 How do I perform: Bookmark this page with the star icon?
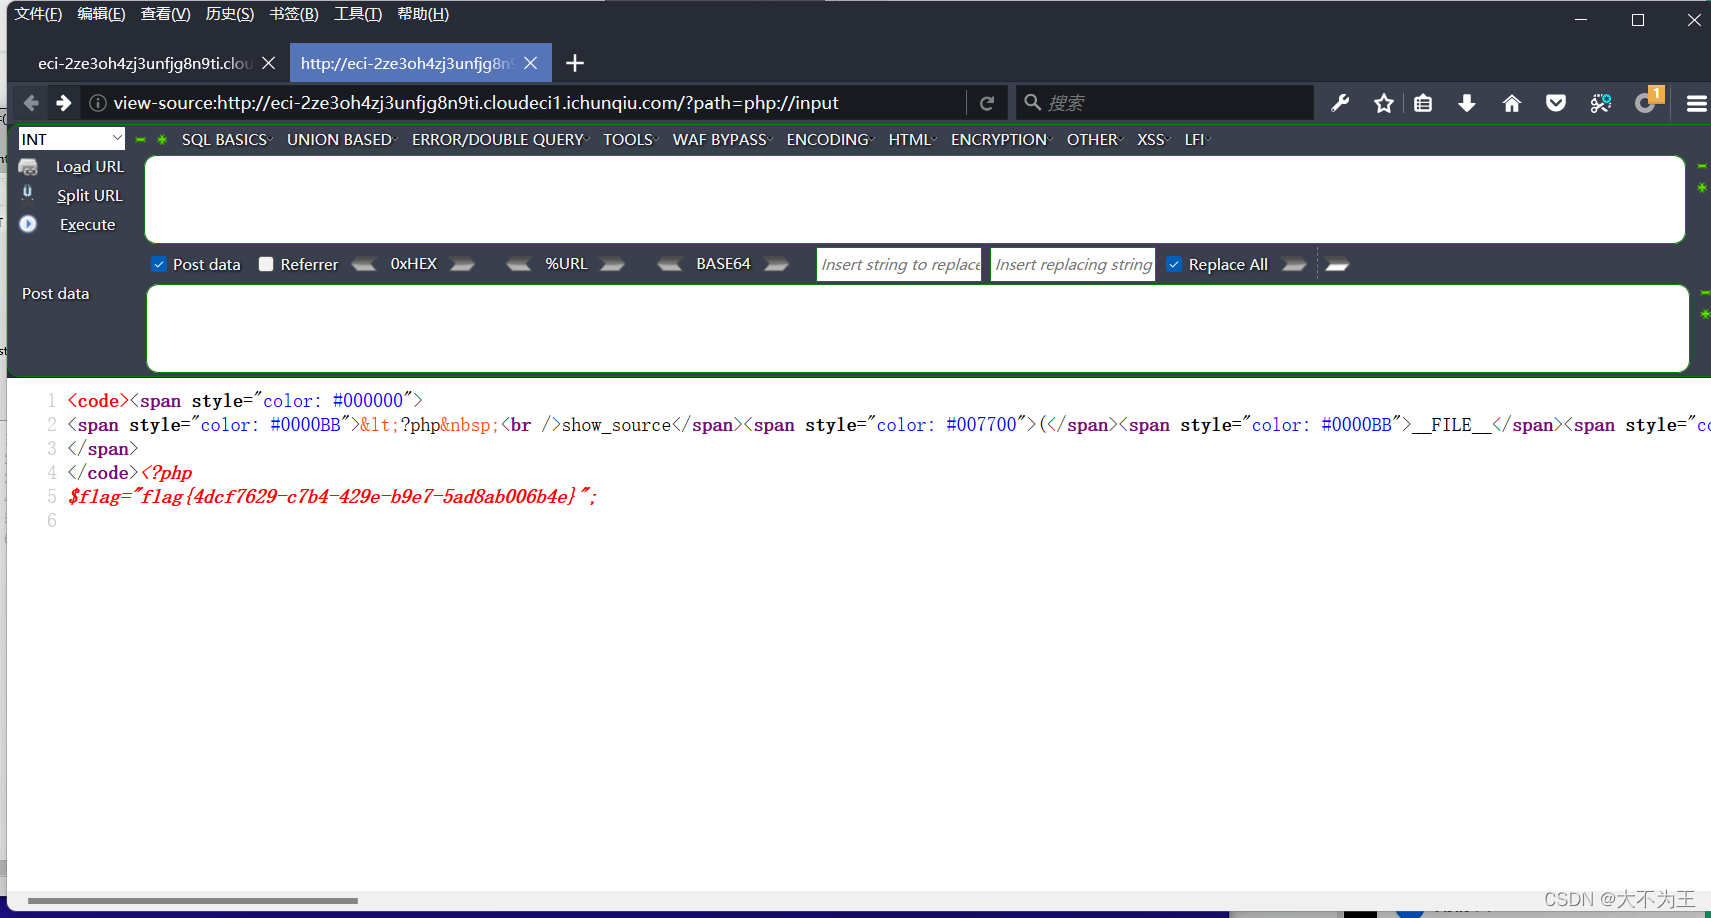[1384, 103]
